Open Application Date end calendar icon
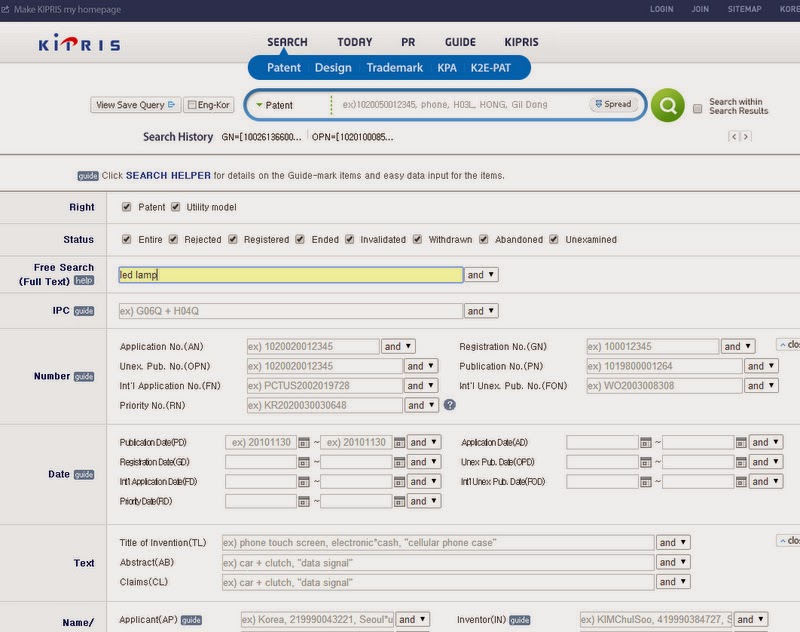 pyautogui.click(x=741, y=442)
